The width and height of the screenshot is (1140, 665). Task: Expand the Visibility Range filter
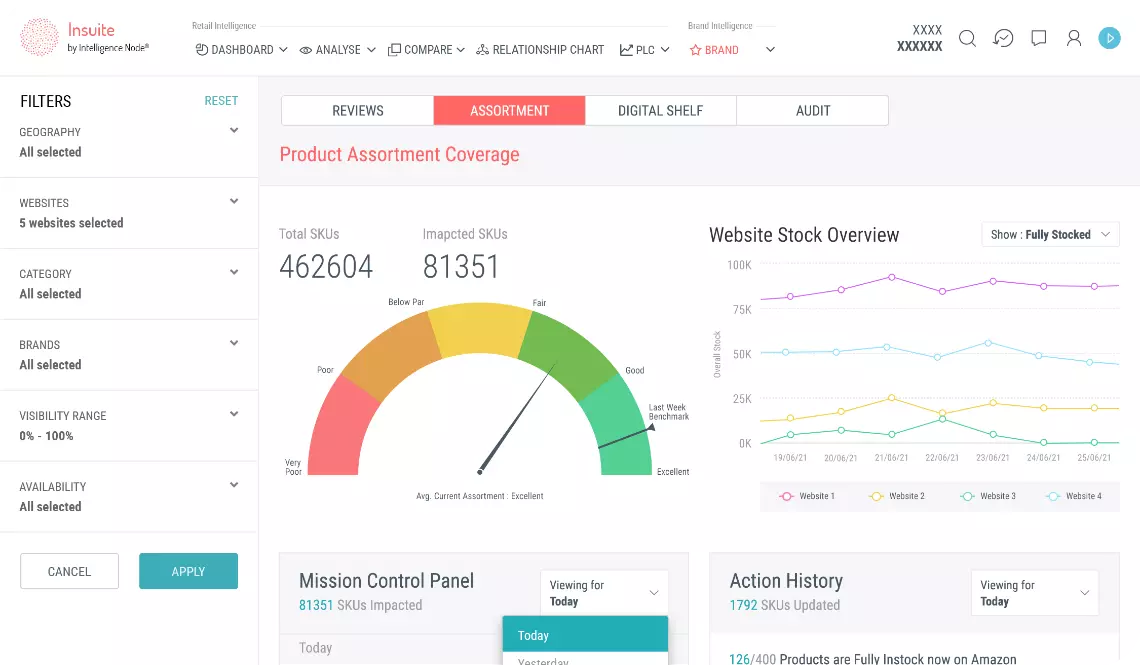(x=234, y=414)
